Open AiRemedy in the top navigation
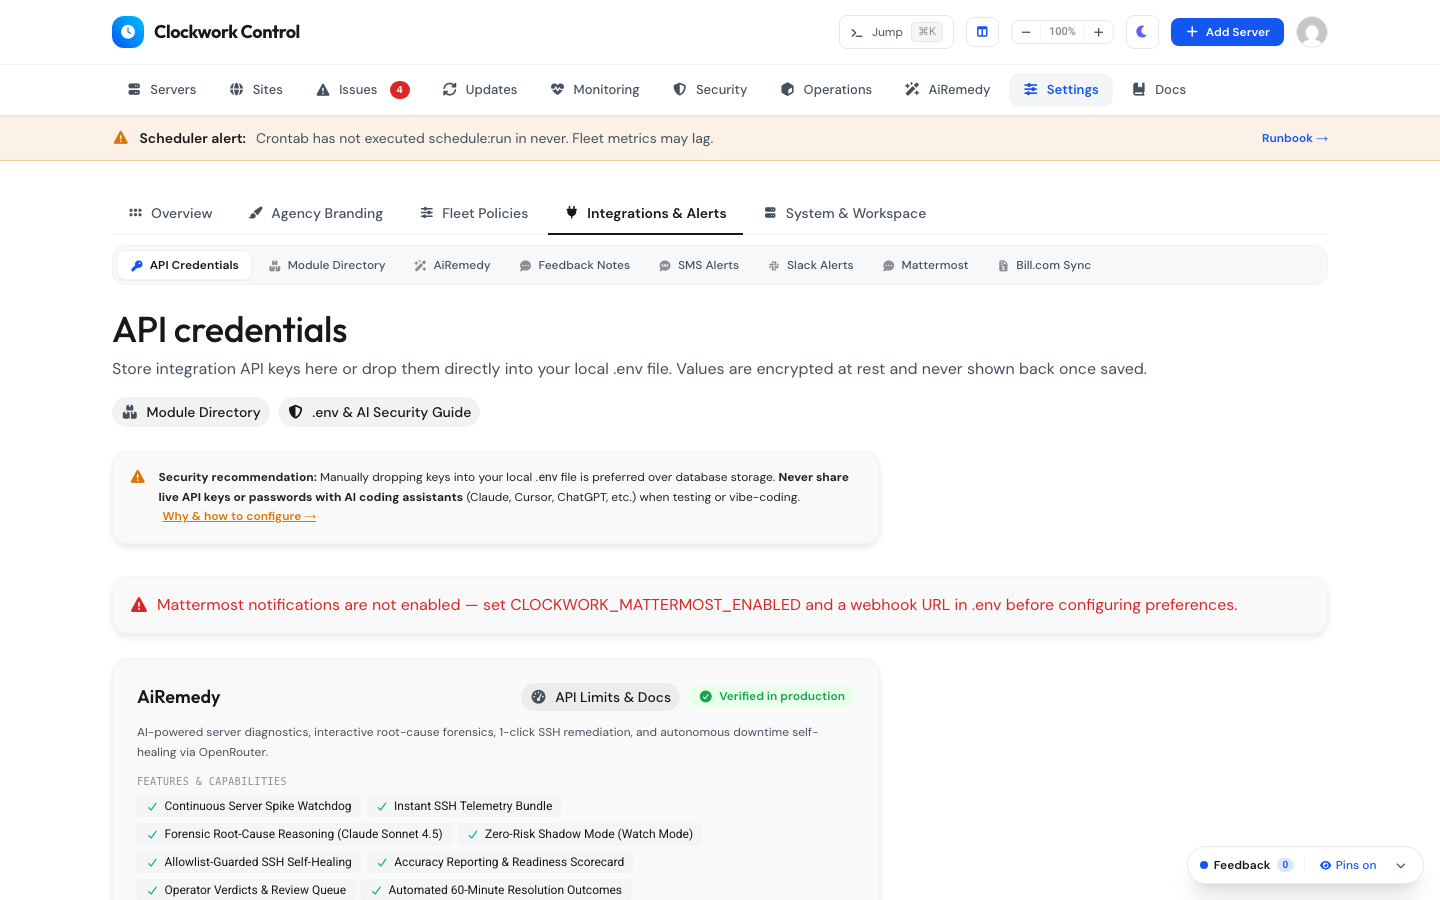This screenshot has width=1440, height=900. coord(947,90)
